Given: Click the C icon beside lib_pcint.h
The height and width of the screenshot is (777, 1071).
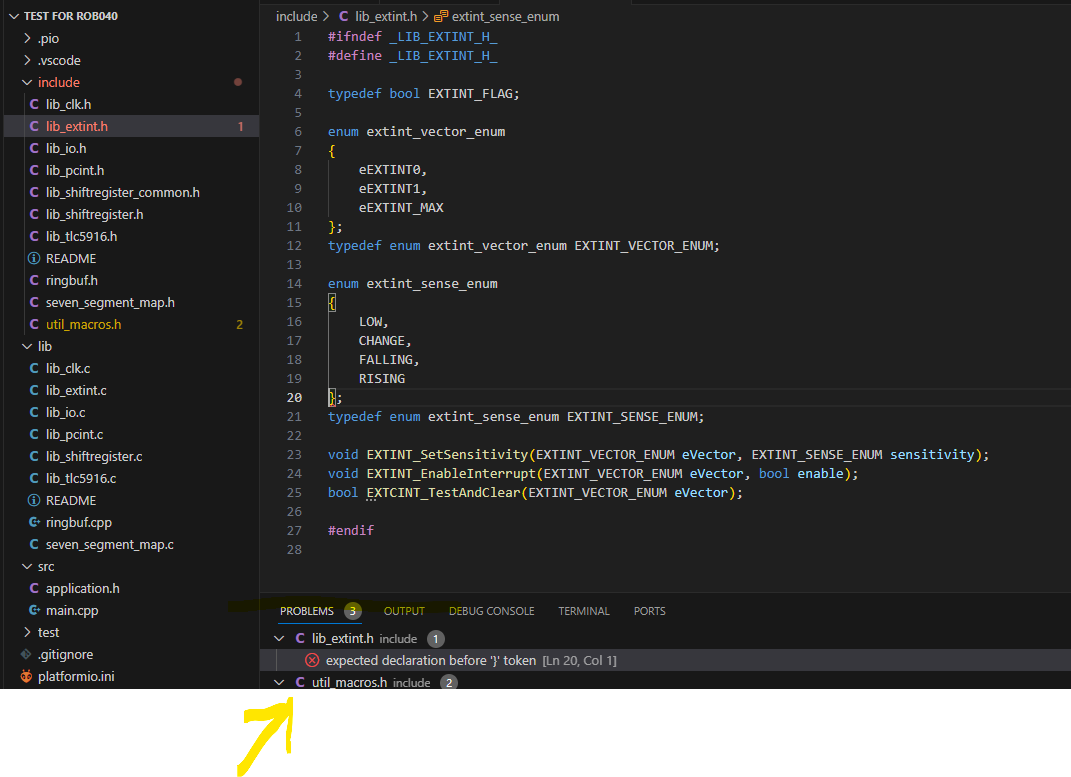Looking at the screenshot, I should tap(34, 171).
